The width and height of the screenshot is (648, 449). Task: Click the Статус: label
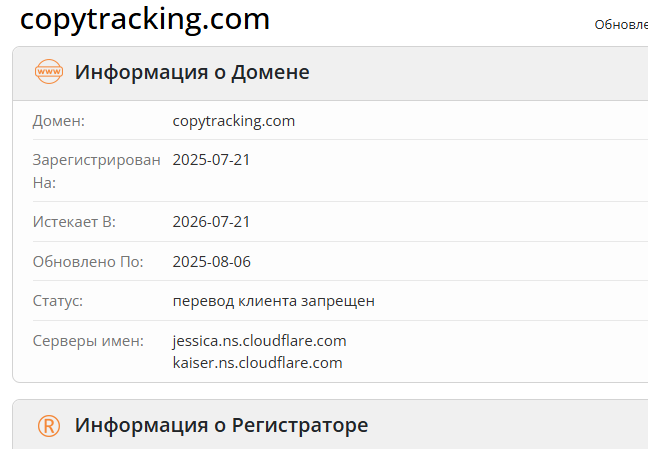click(x=58, y=301)
